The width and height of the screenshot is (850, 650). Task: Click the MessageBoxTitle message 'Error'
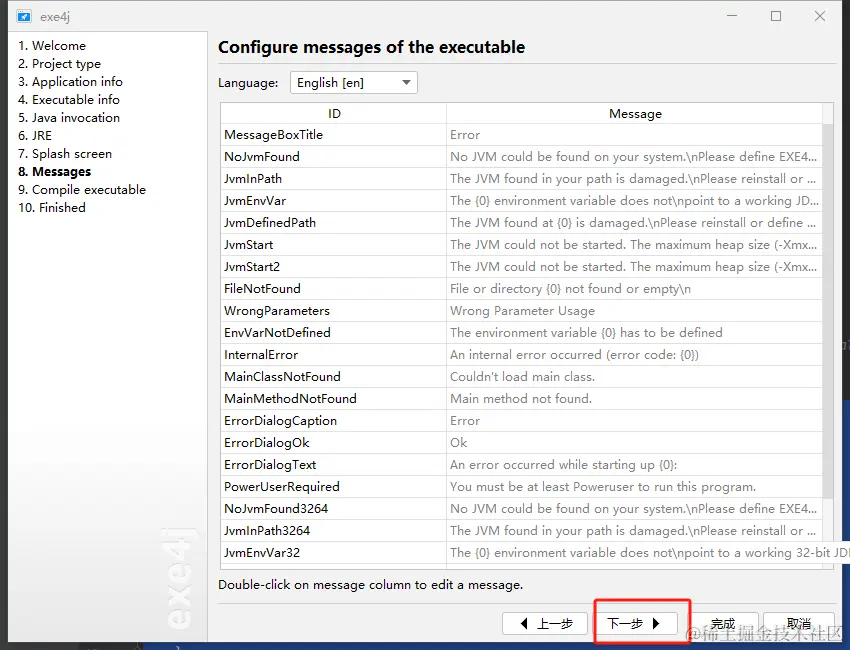(634, 134)
